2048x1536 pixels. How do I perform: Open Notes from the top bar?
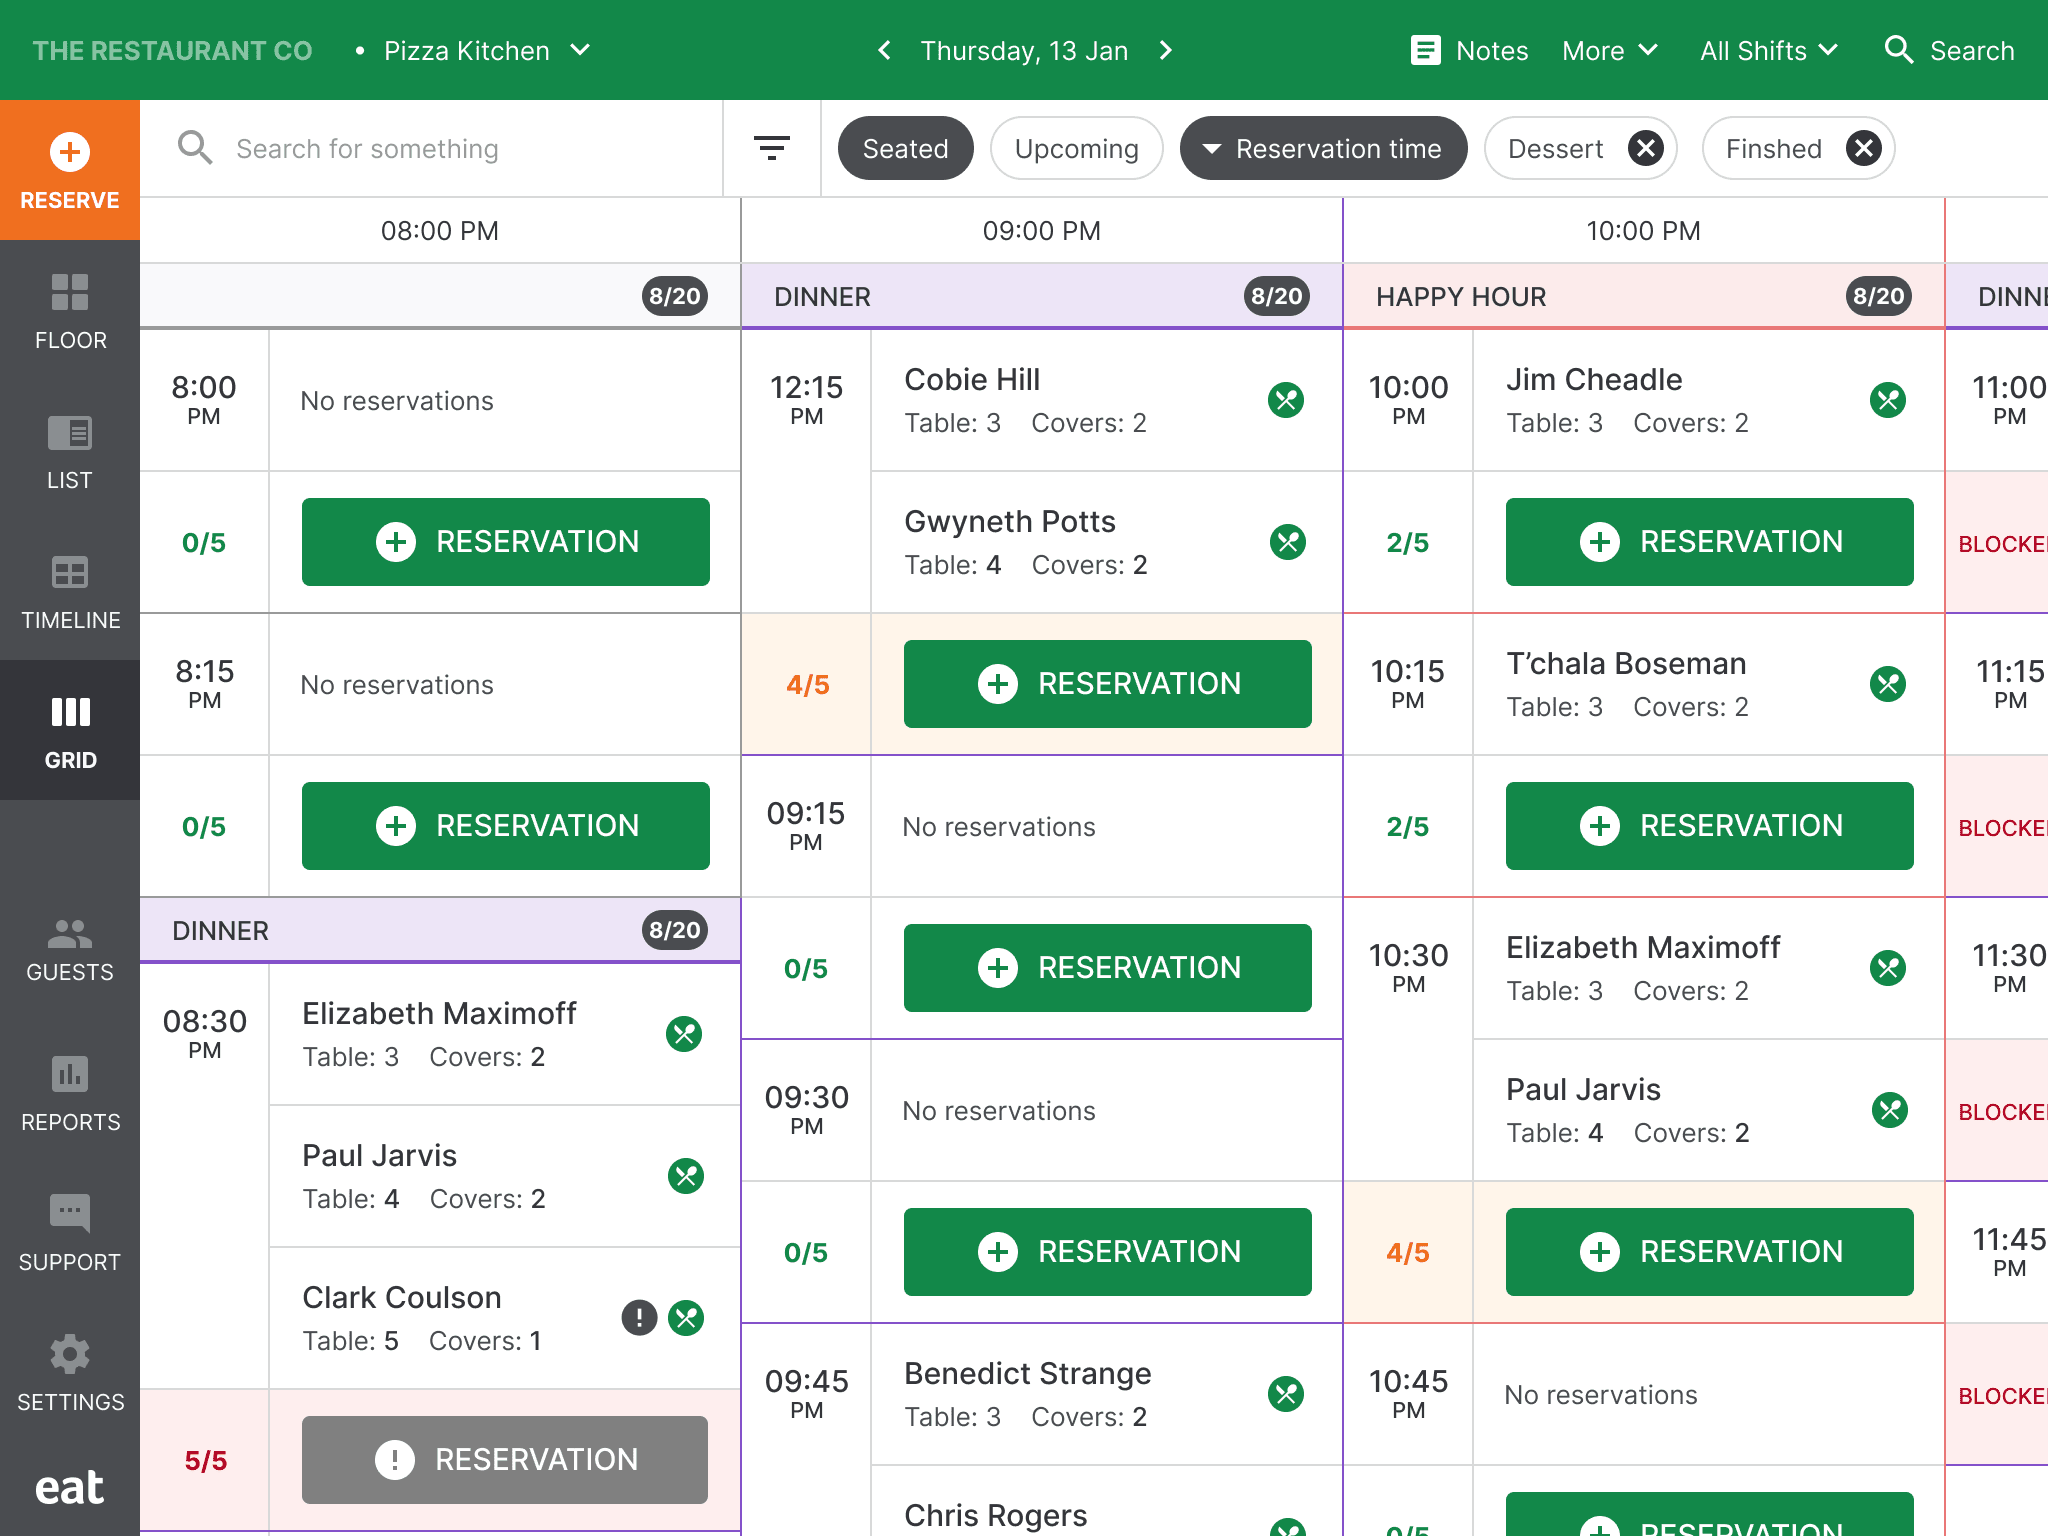point(1470,50)
